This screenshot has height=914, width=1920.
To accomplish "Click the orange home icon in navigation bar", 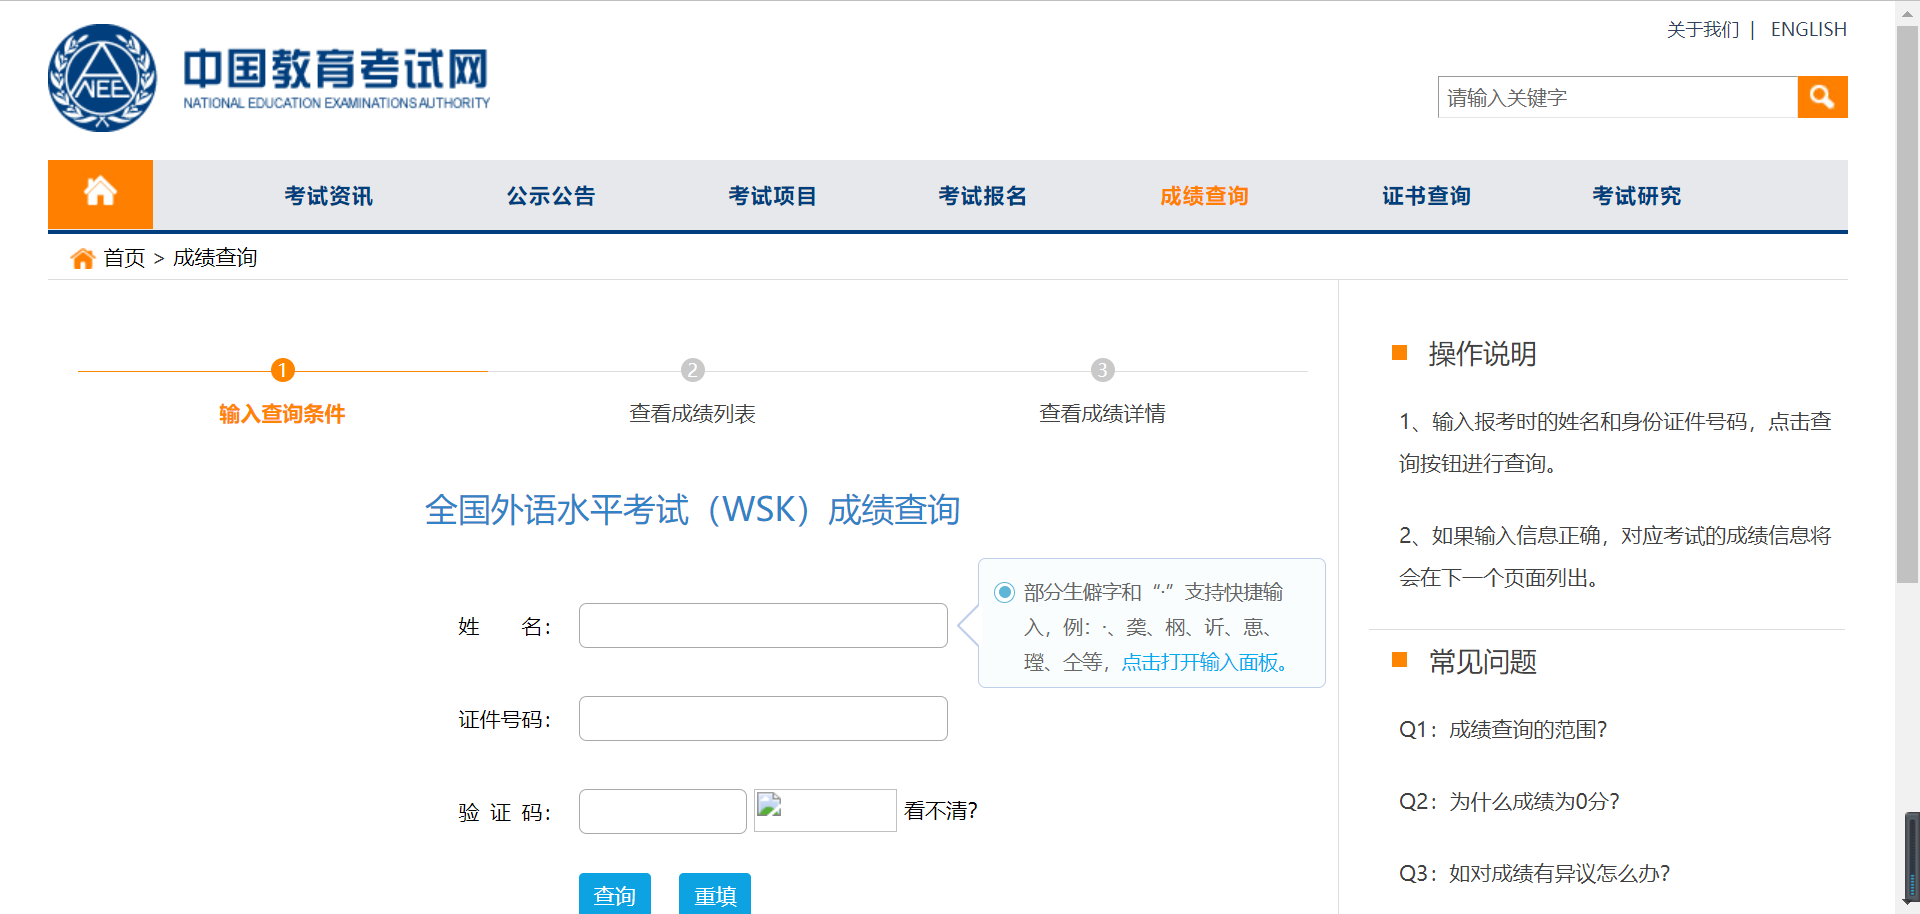I will pos(100,194).
